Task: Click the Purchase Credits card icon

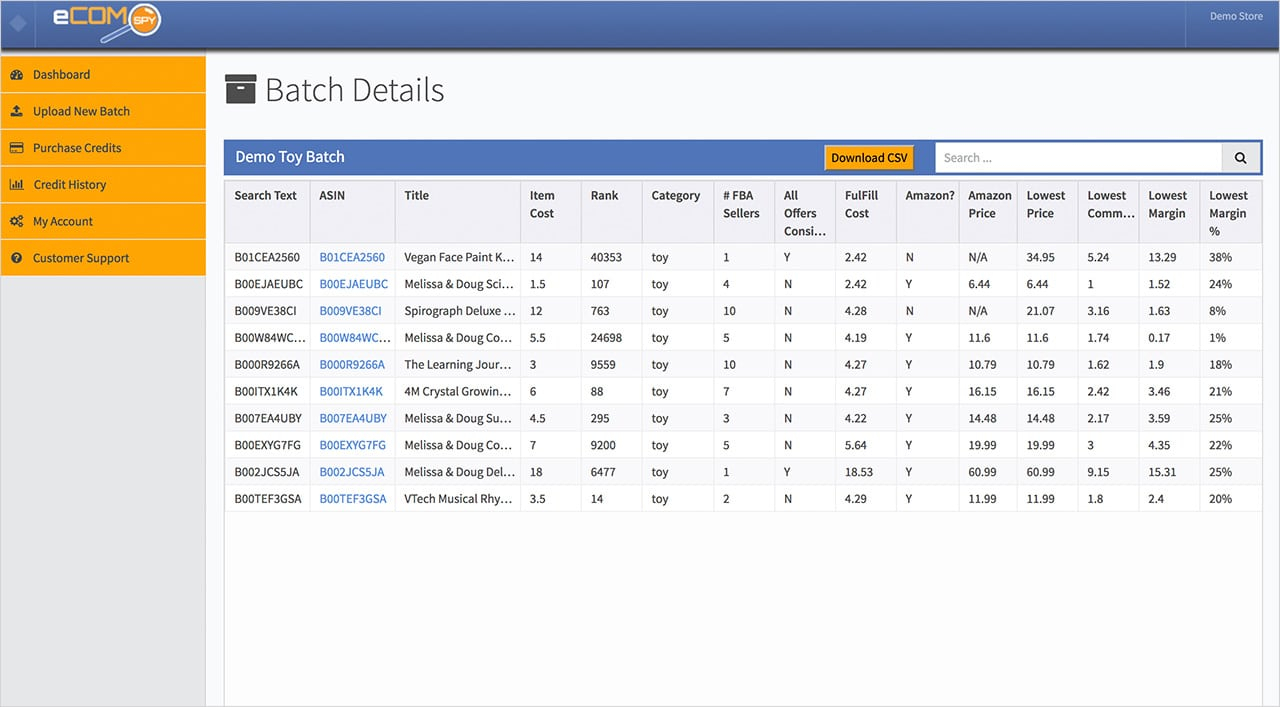Action: (x=17, y=148)
